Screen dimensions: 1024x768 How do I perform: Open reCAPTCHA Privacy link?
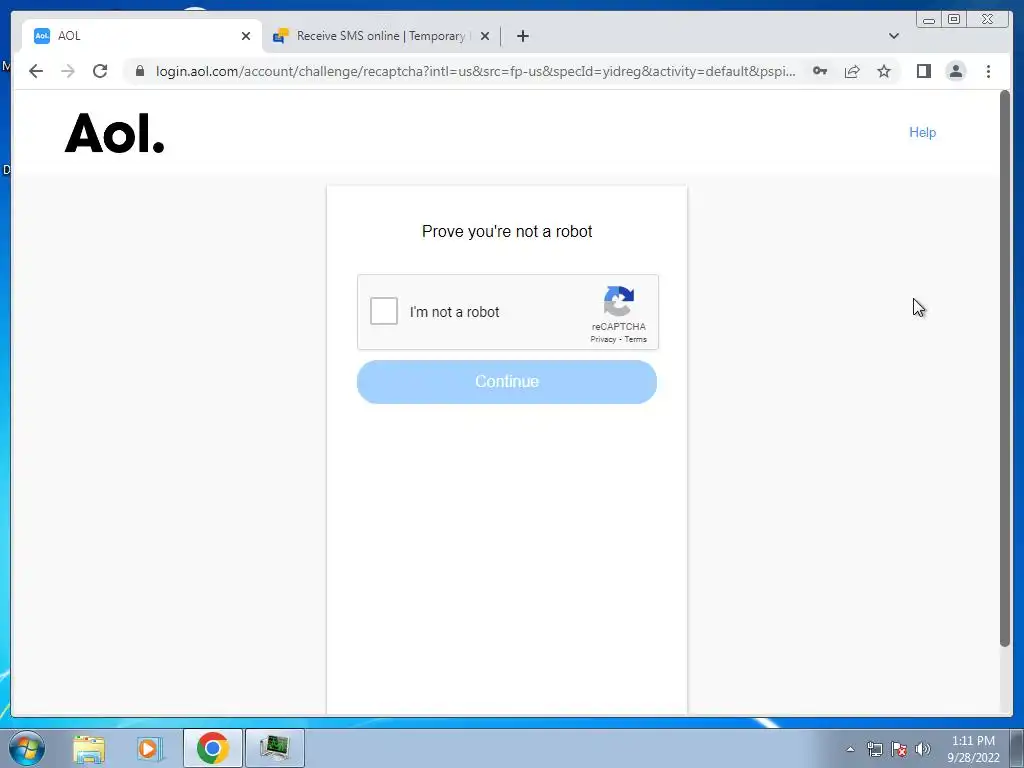coord(603,340)
